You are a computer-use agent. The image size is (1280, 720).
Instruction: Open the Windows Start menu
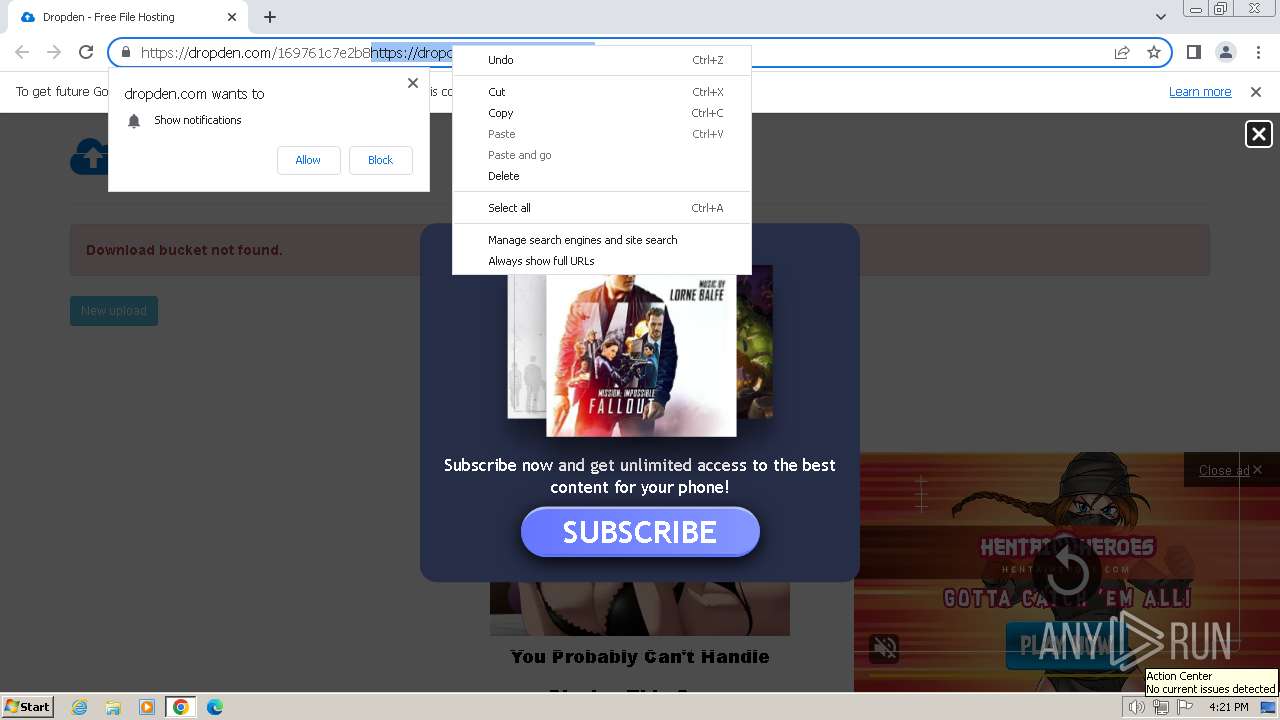click(27, 706)
